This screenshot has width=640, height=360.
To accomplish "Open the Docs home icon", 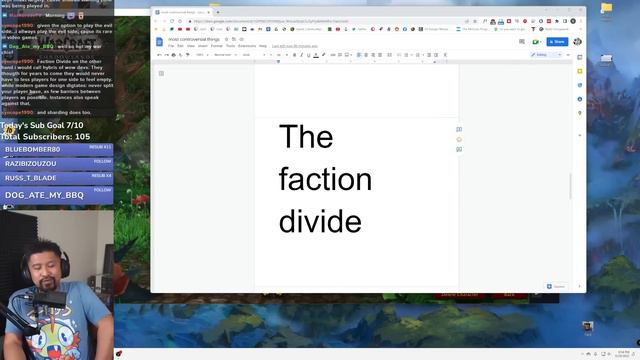I will coord(160,42).
